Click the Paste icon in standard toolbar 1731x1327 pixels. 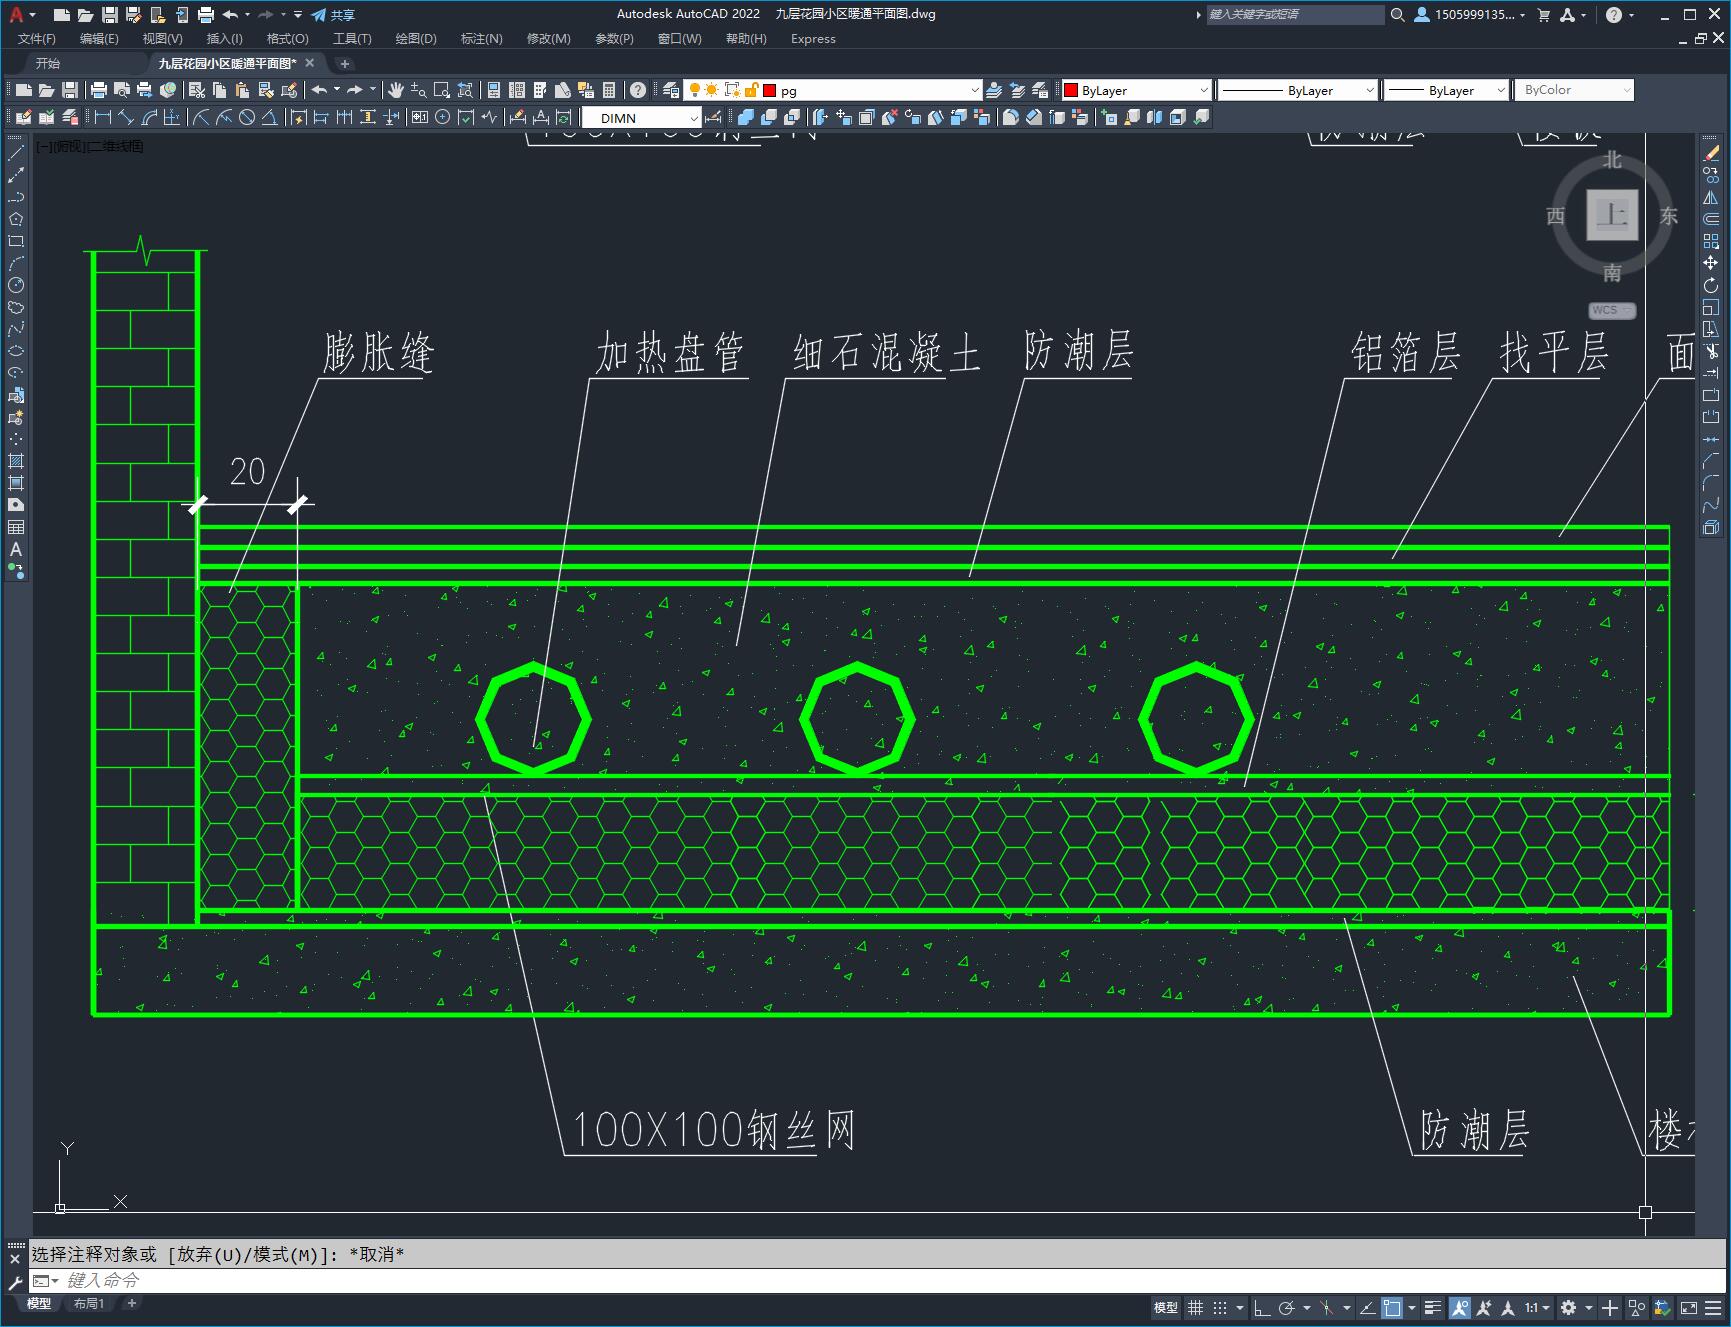pos(243,90)
